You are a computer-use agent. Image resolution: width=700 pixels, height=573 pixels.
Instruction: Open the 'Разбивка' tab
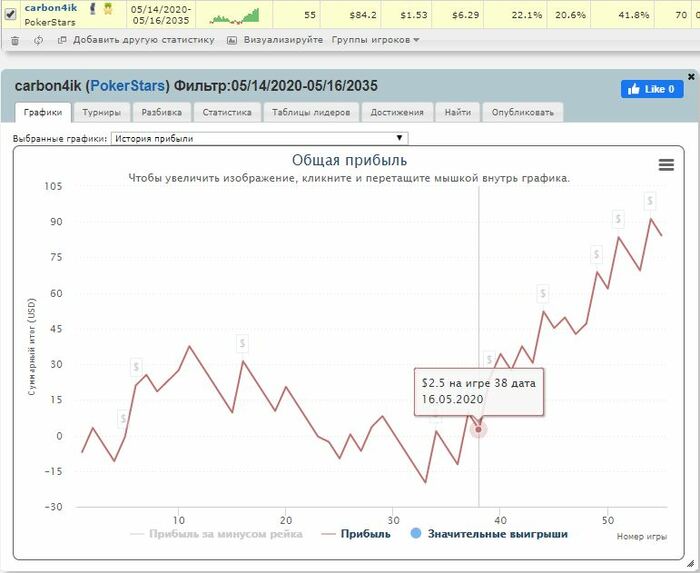[162, 112]
